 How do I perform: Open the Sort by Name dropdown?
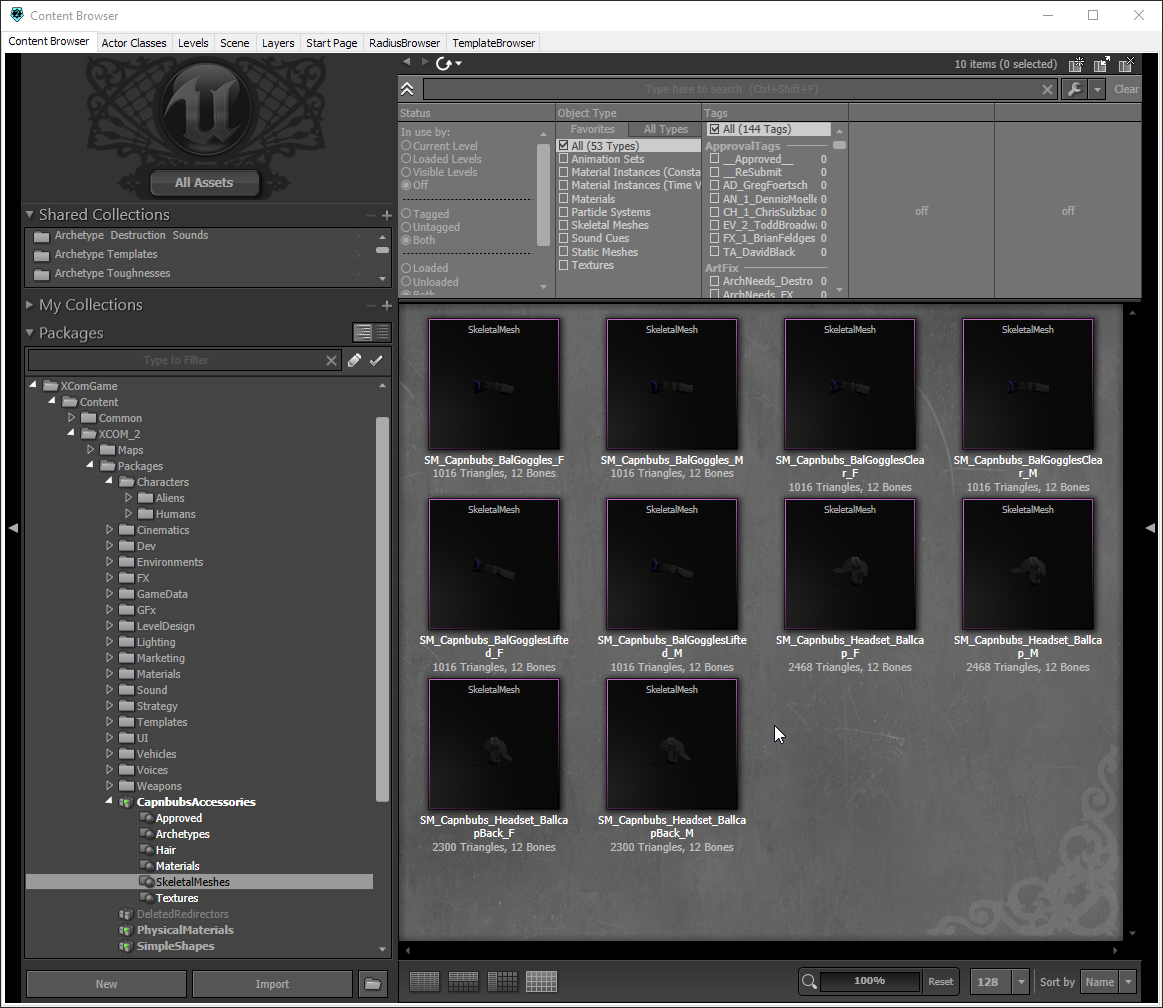coord(1128,982)
